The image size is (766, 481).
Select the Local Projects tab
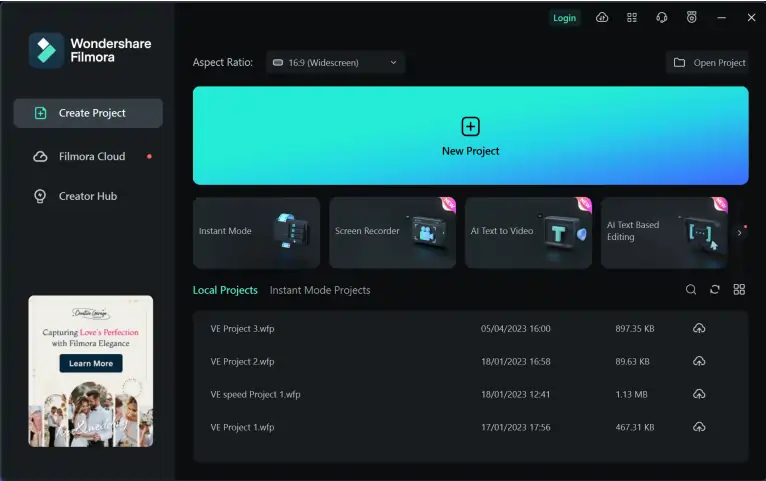[225, 290]
